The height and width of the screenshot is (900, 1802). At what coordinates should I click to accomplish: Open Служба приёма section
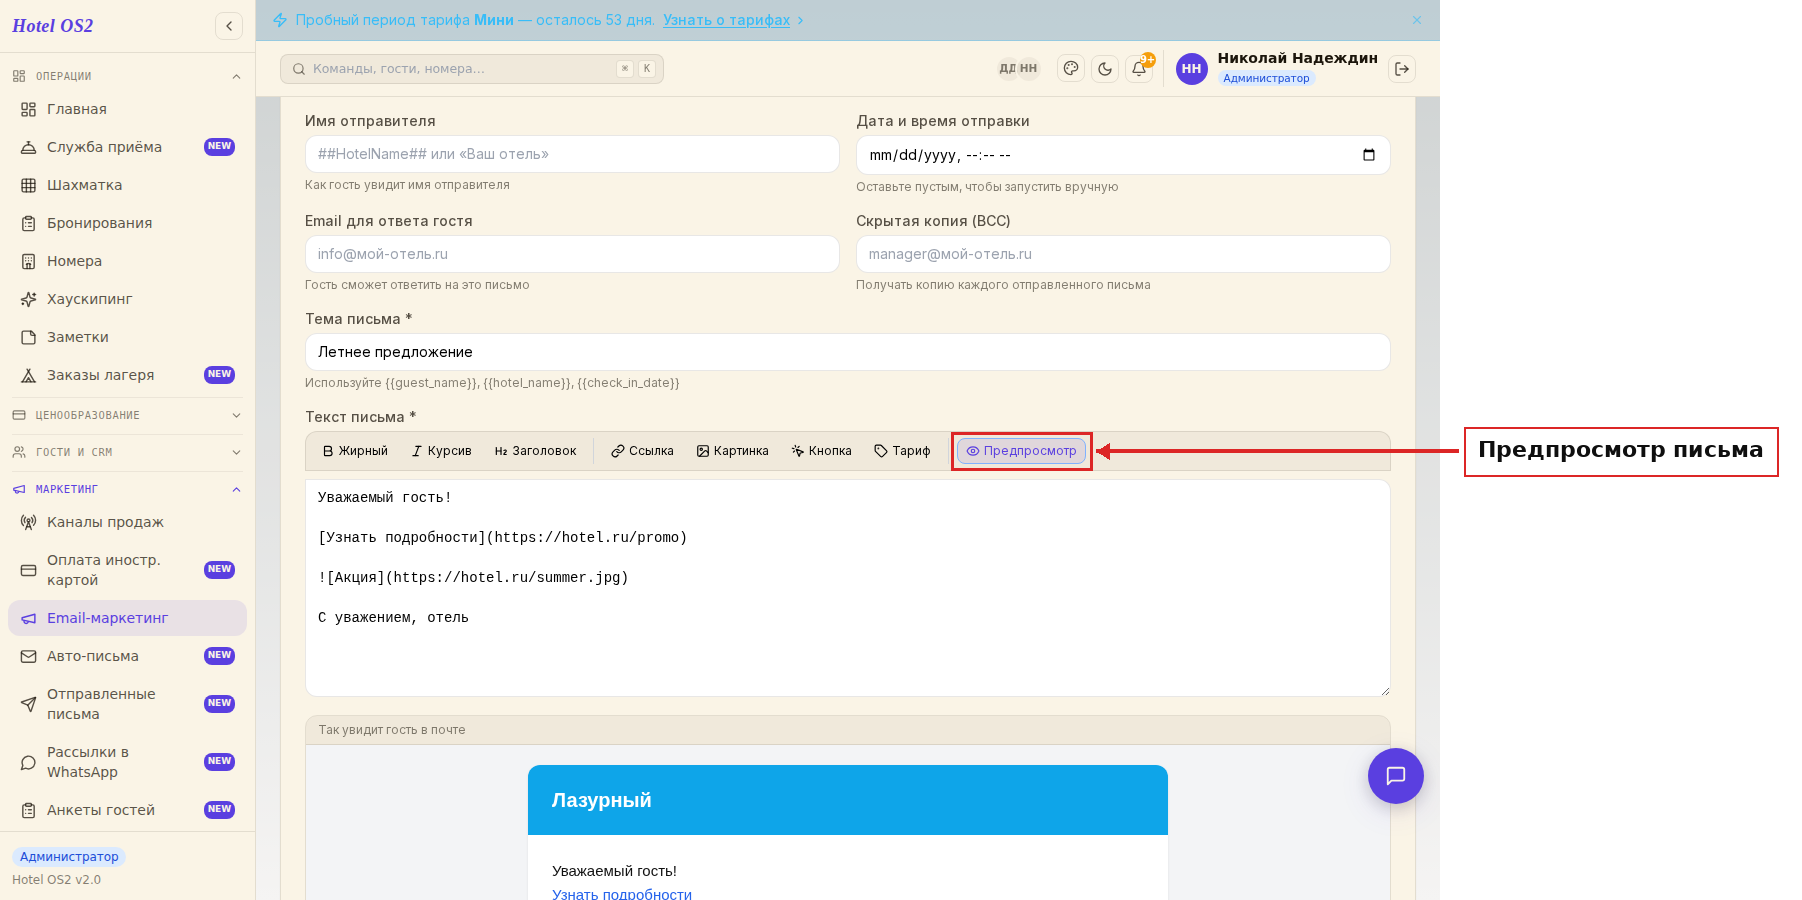click(x=127, y=147)
